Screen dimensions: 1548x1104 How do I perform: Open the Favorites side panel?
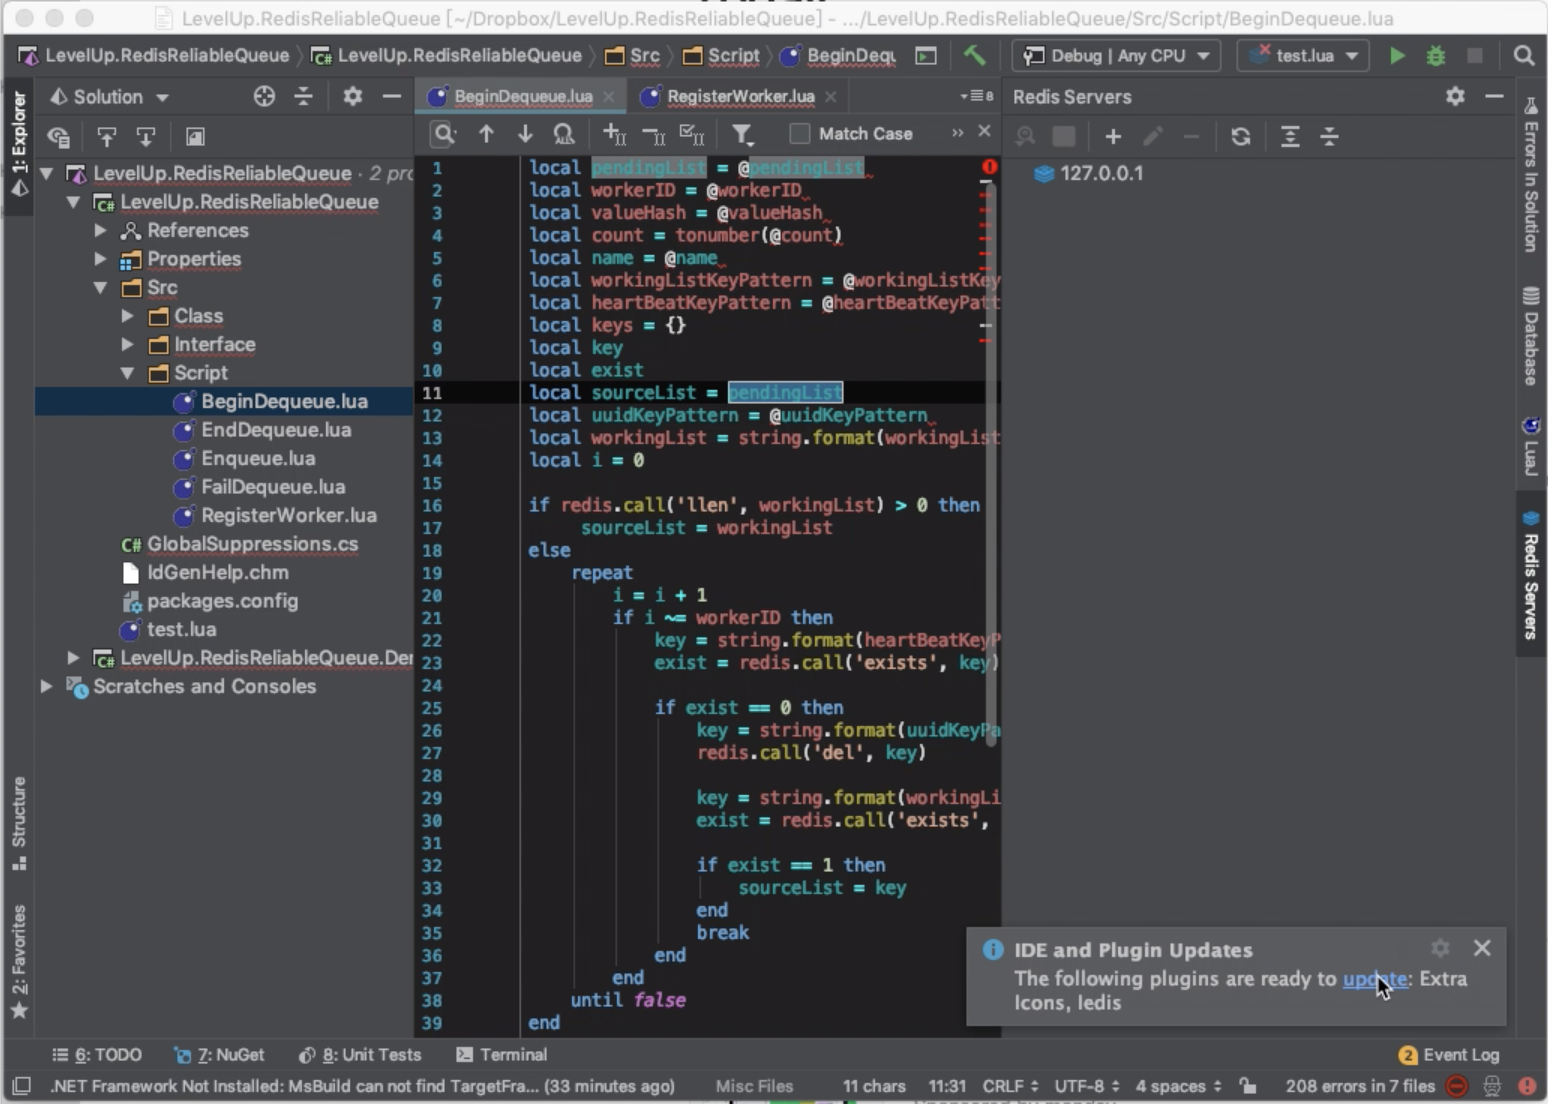(19, 962)
